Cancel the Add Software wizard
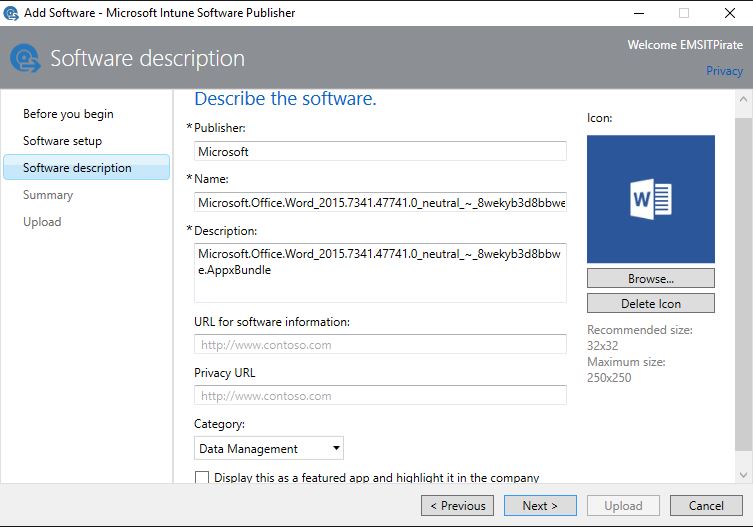This screenshot has height=527, width=753. (706, 505)
